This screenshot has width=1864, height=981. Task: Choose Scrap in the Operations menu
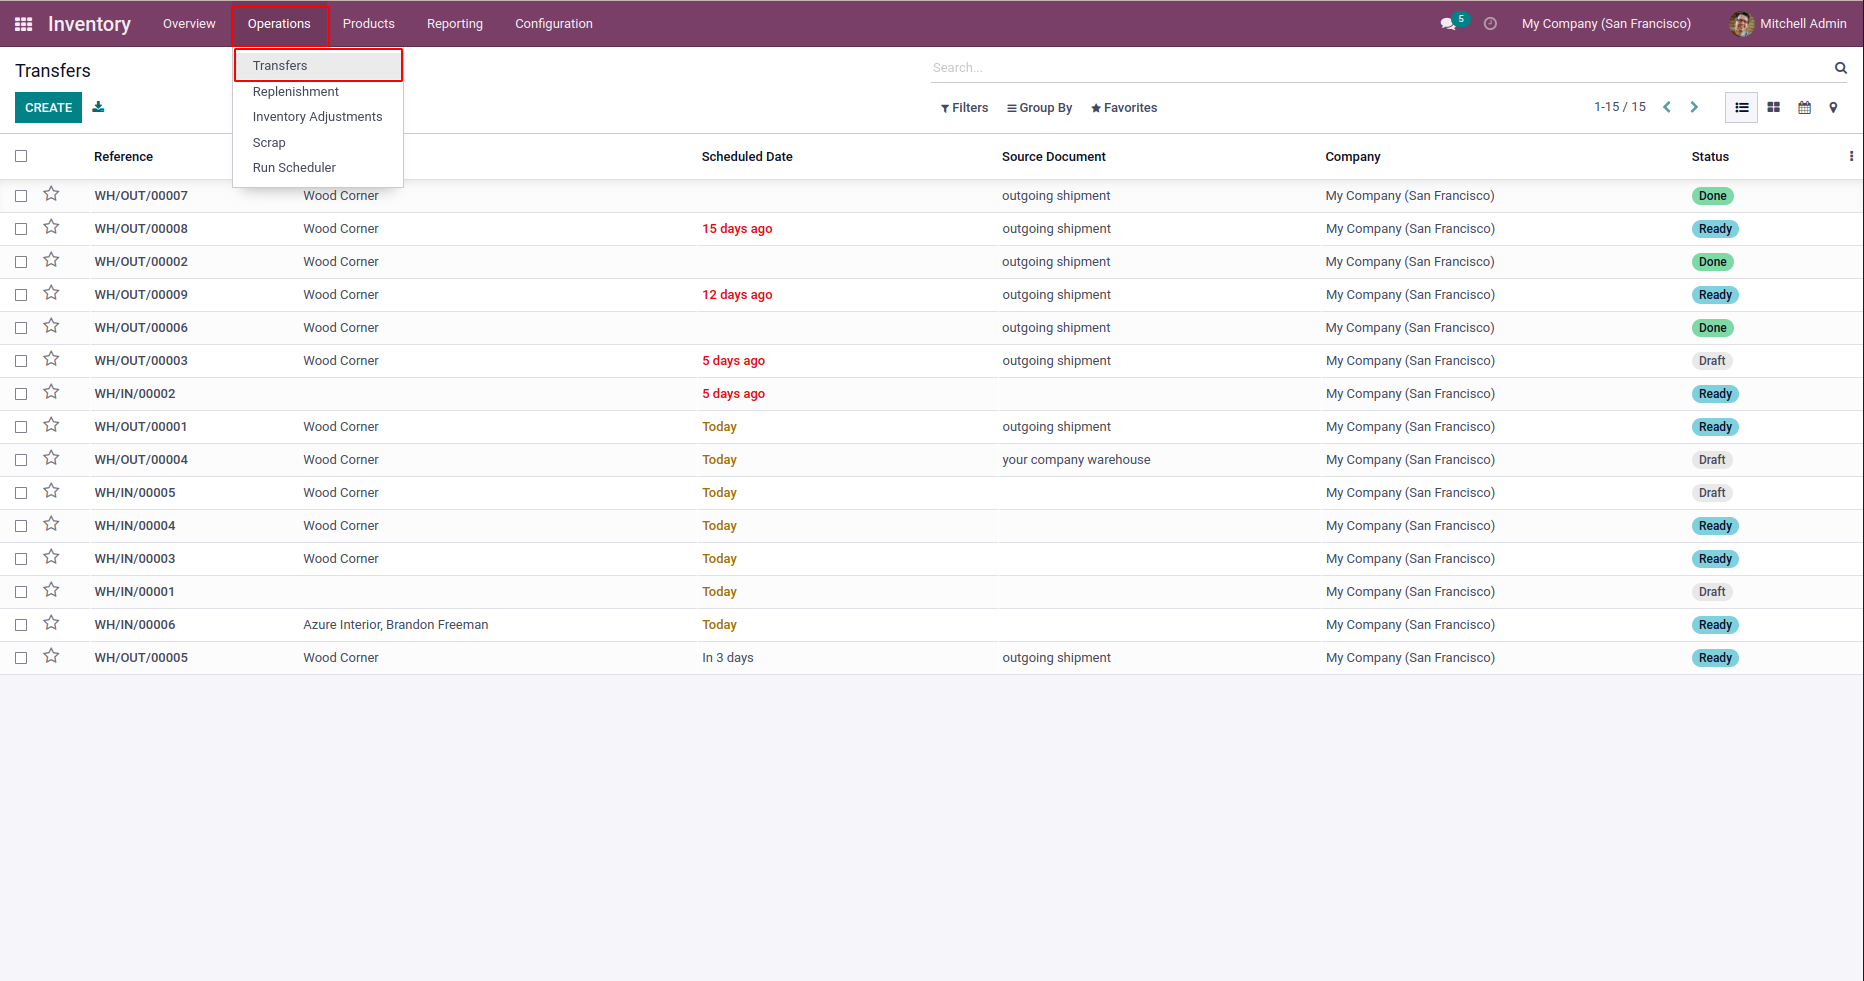pyautogui.click(x=269, y=143)
